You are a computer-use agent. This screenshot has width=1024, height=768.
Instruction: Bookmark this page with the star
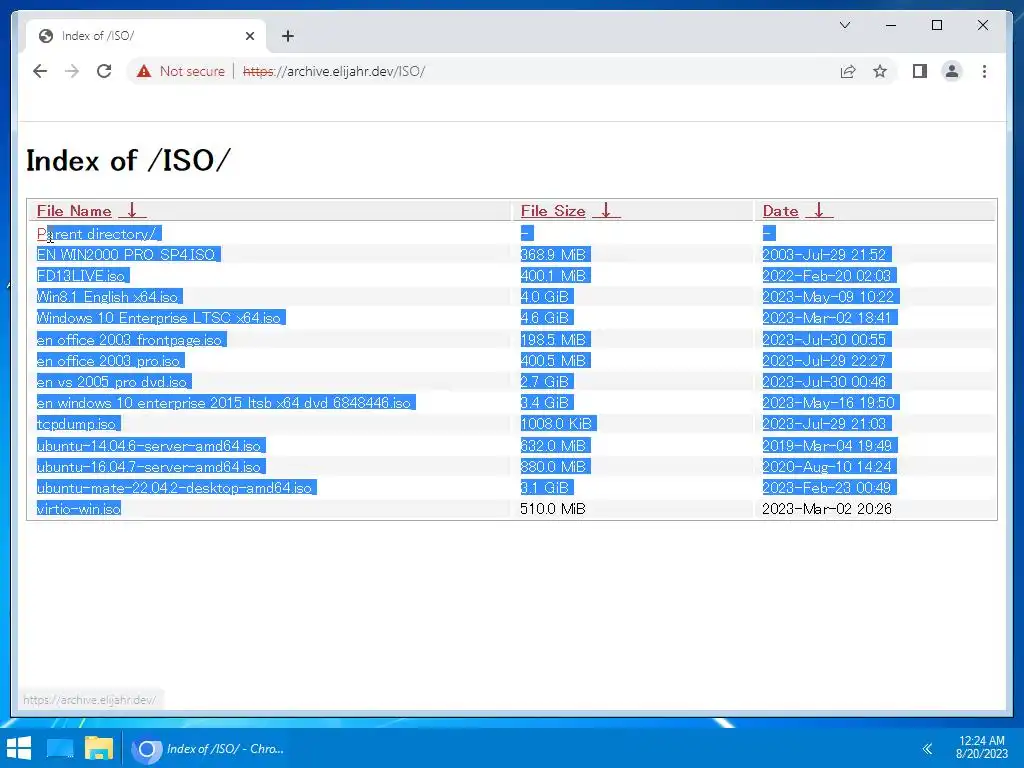pos(880,71)
